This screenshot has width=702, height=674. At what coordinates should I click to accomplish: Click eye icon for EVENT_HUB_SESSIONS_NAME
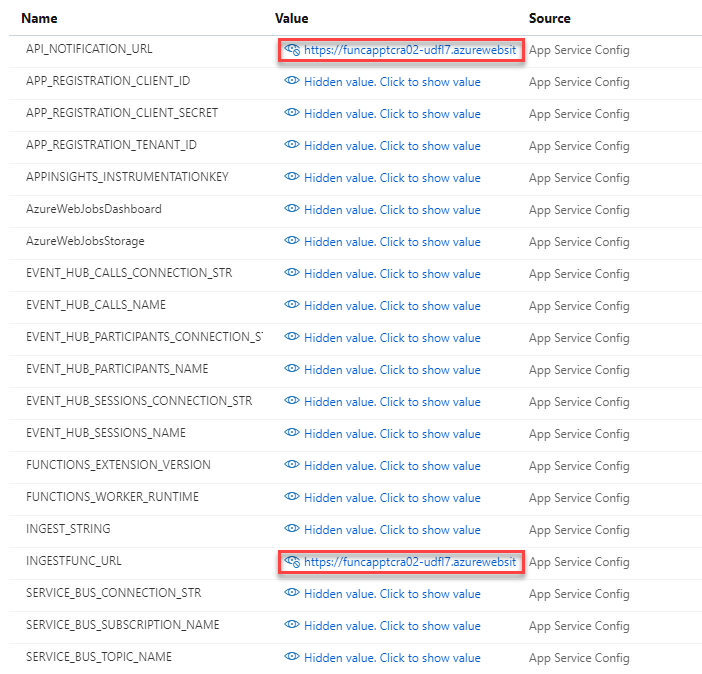point(292,433)
